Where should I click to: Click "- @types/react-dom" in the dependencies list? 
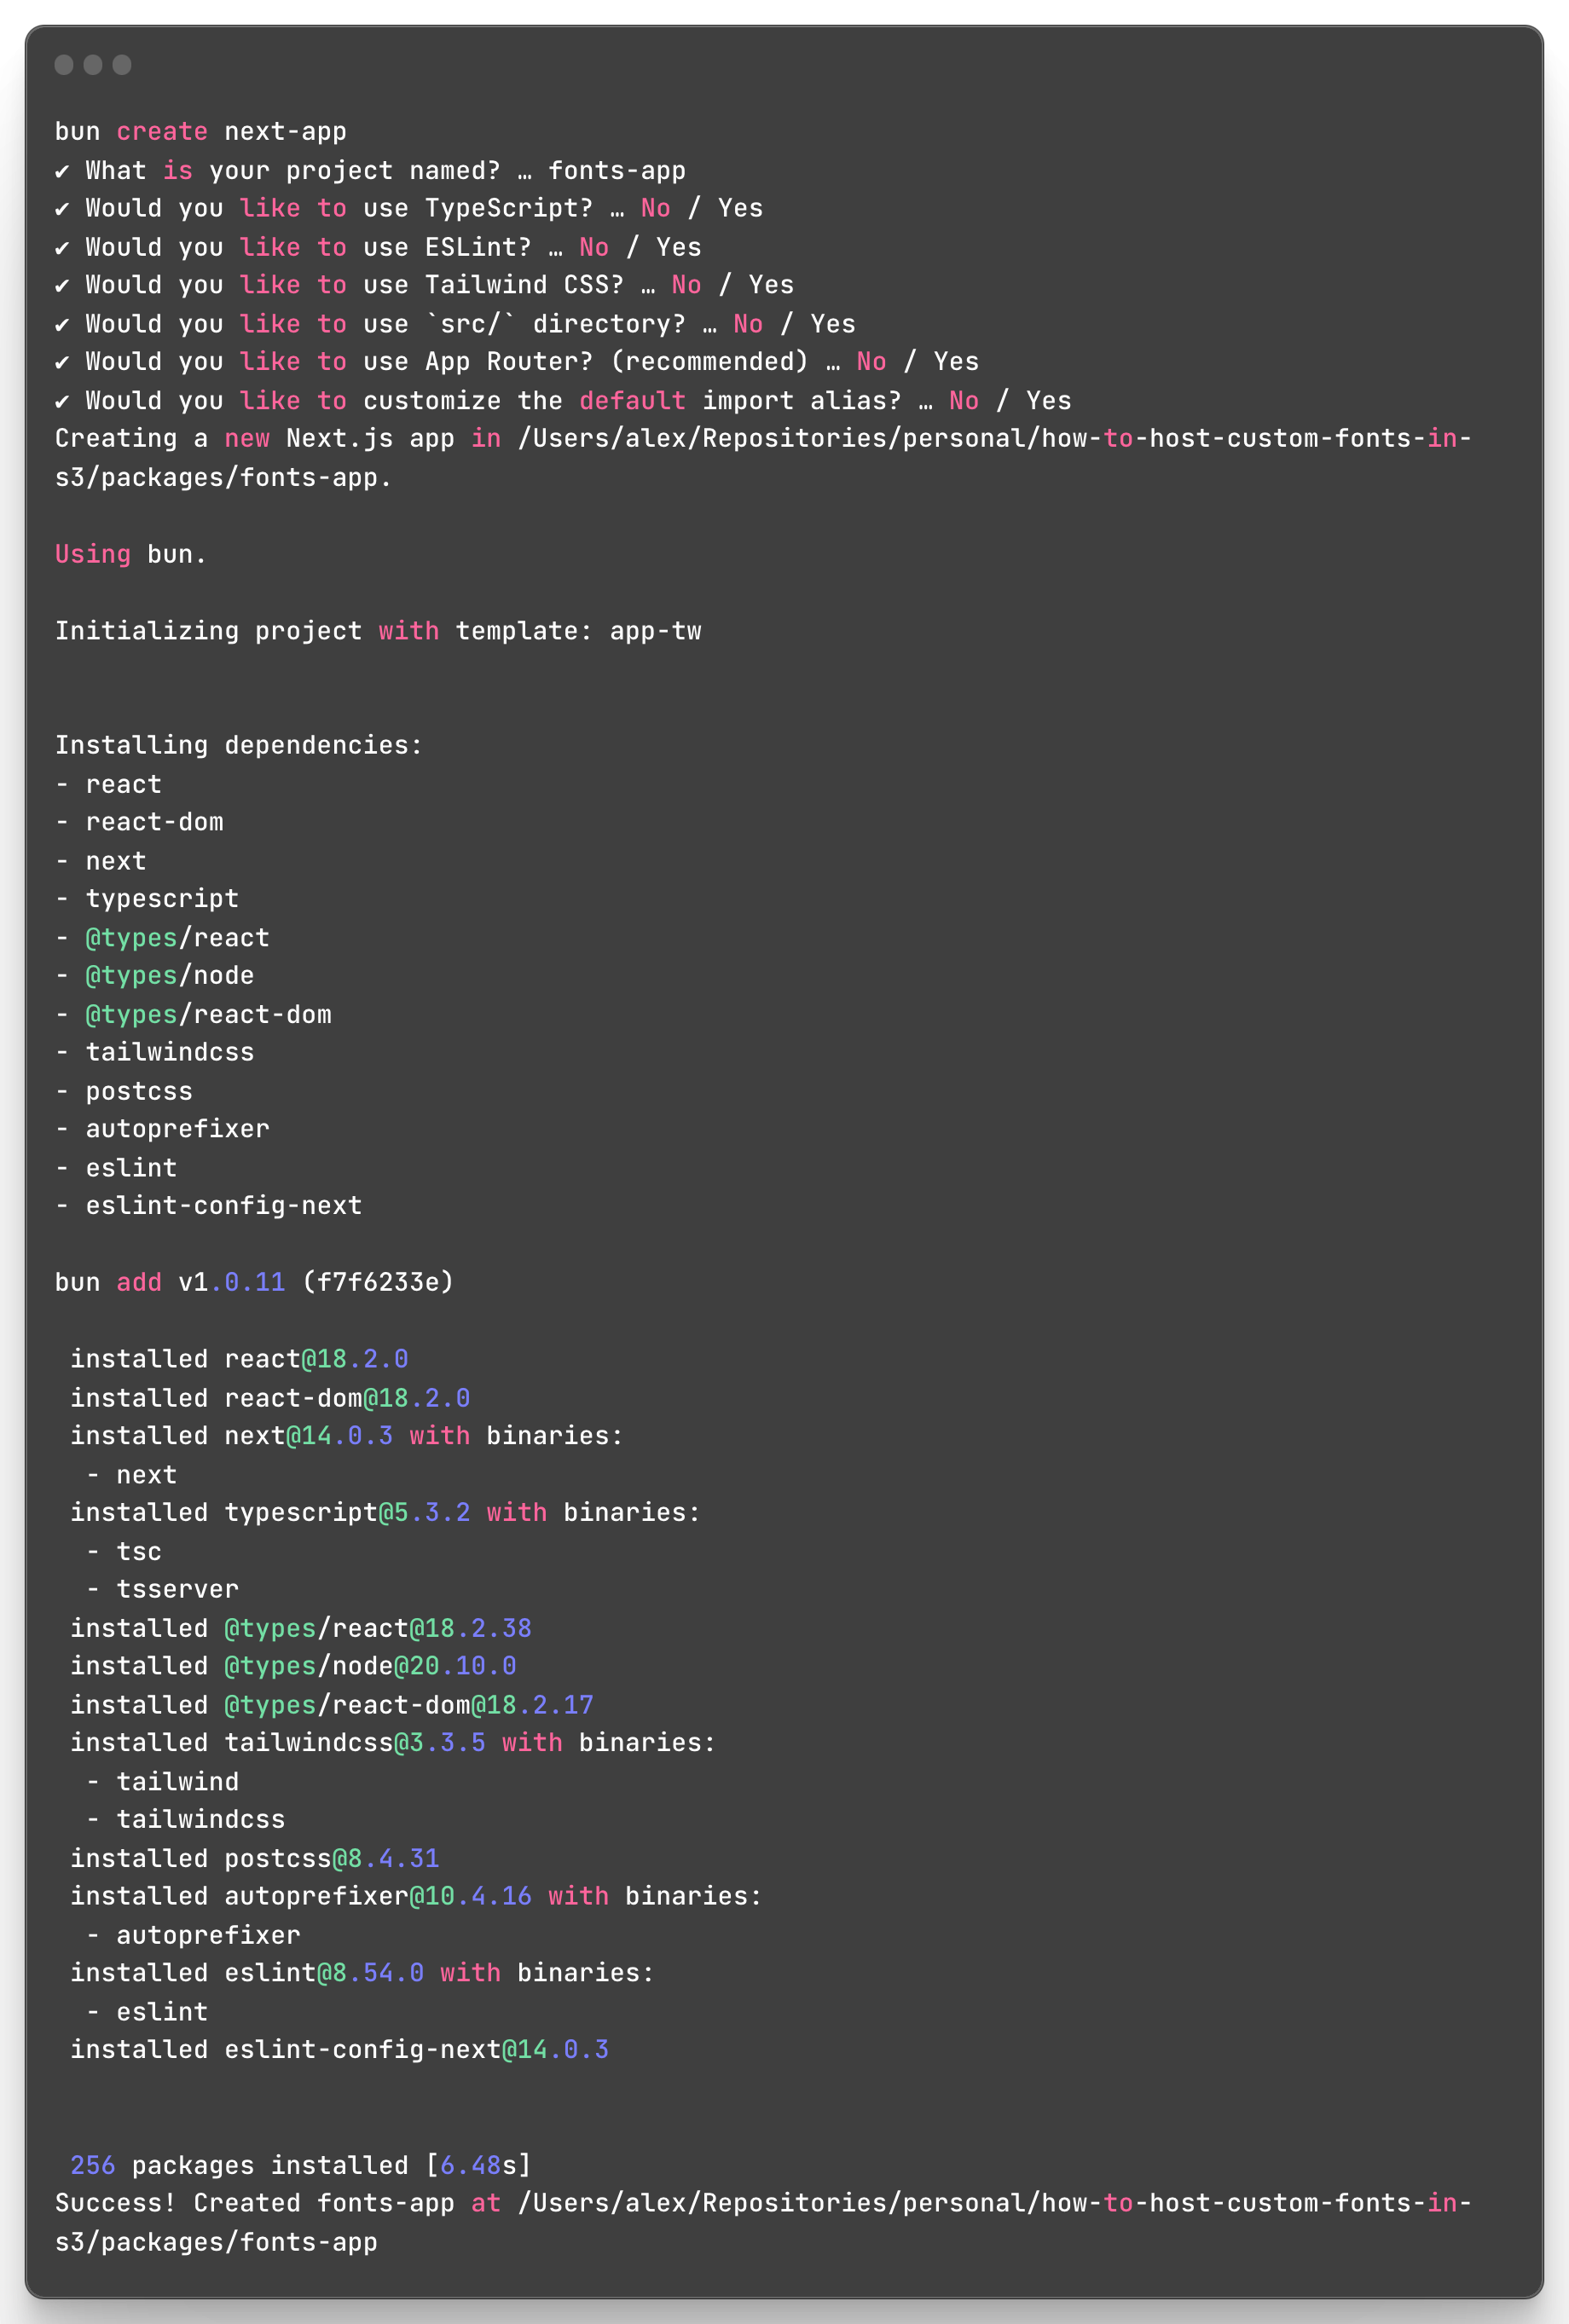click(193, 1014)
